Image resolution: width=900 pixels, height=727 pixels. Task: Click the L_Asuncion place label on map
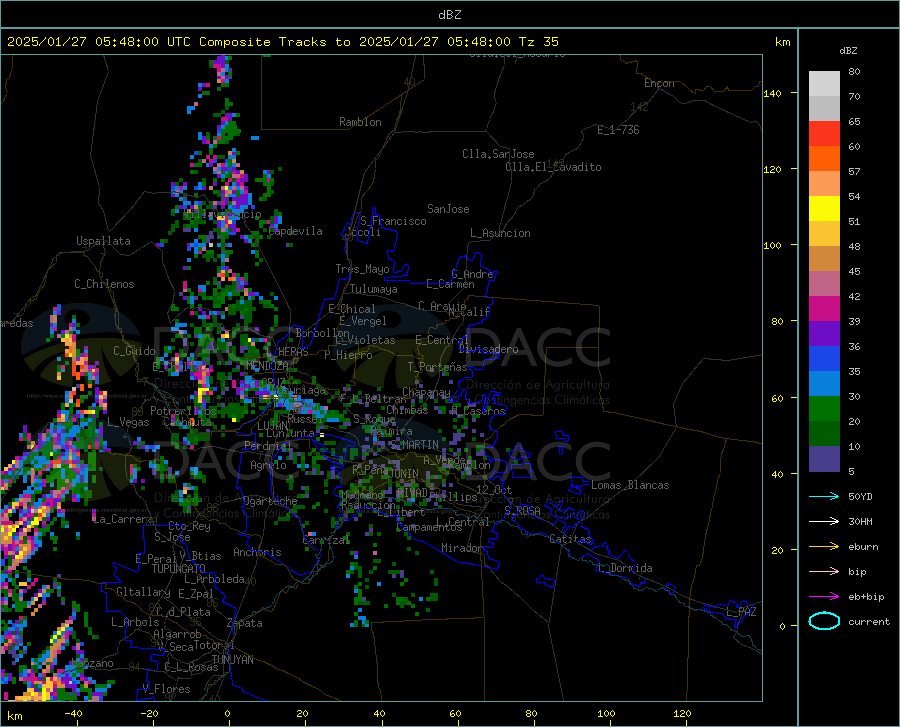(500, 233)
